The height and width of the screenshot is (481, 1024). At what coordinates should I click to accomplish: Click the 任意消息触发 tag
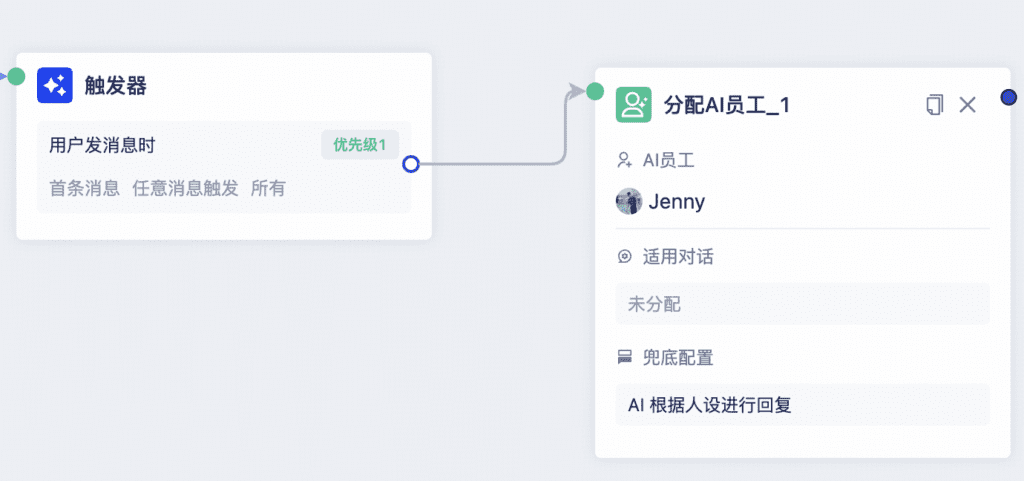tap(185, 189)
